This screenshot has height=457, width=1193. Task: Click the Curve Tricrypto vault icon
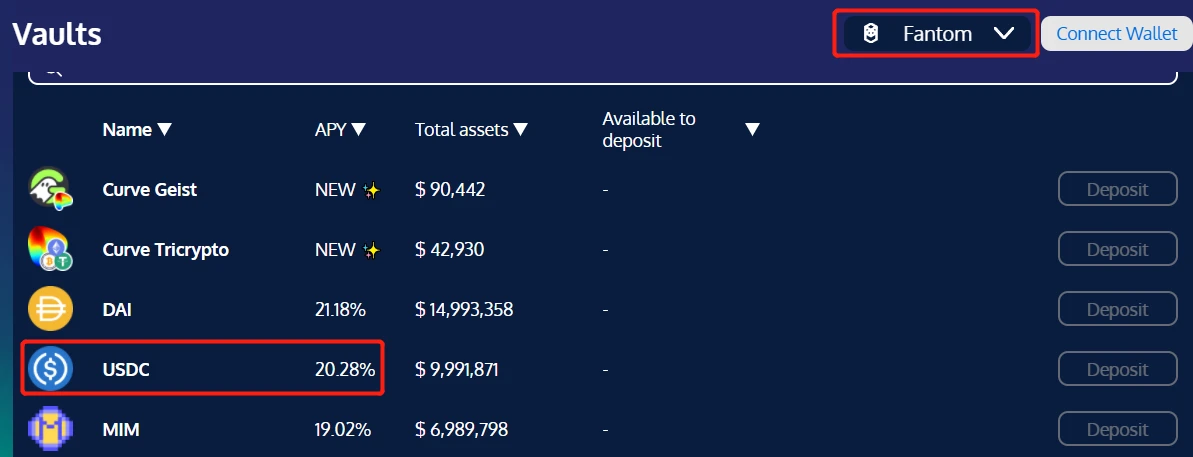pos(49,249)
